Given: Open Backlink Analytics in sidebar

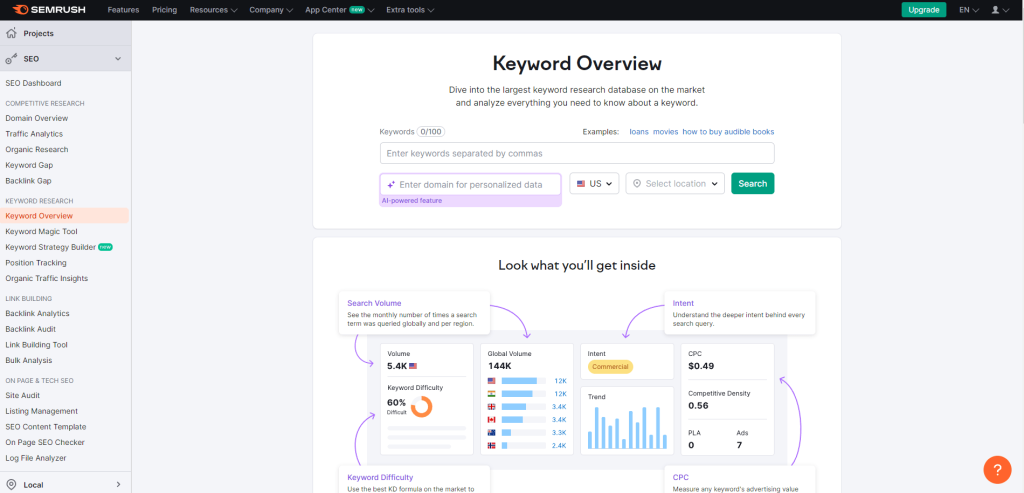Looking at the screenshot, I should click(37, 313).
